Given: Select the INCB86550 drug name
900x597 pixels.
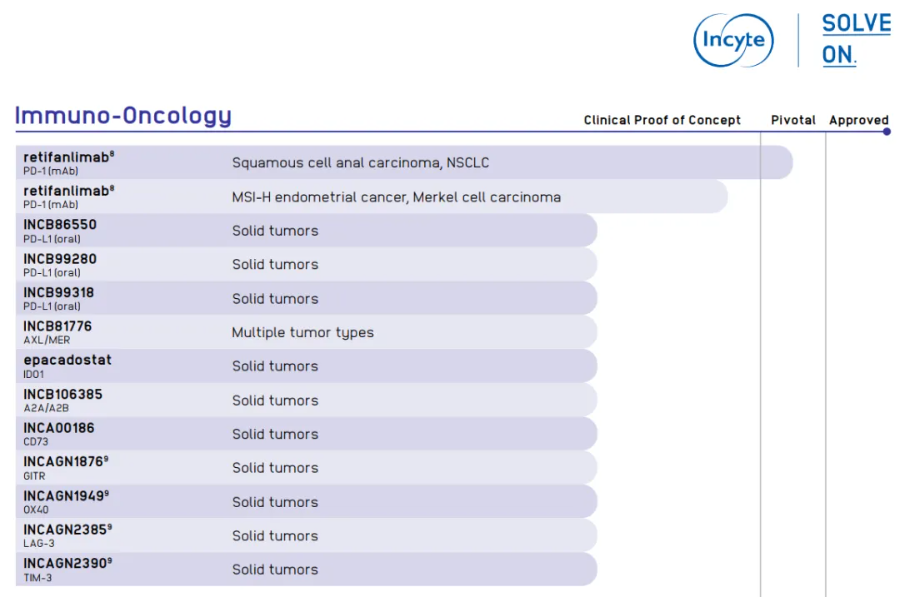Looking at the screenshot, I should 60,224.
